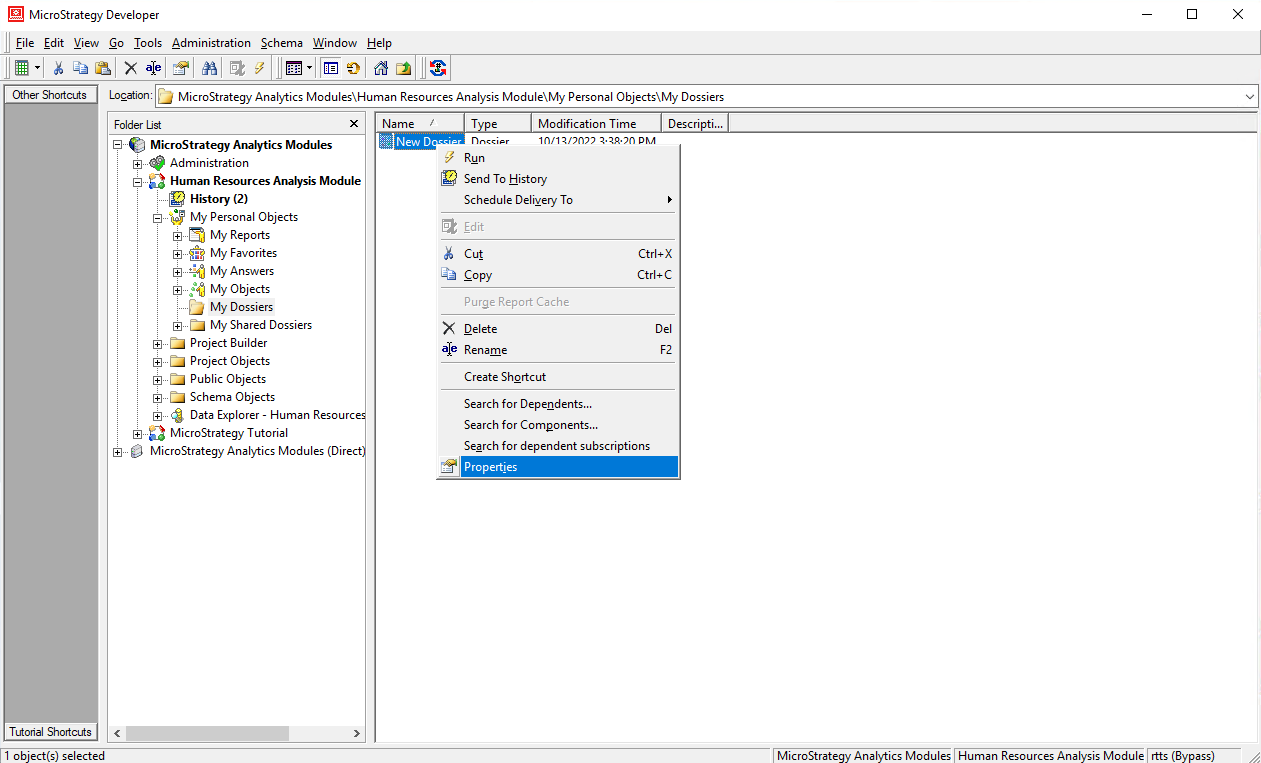The image size is (1261, 763).
Task: Click the Paste clipboard icon in the toolbar
Action: (x=102, y=68)
